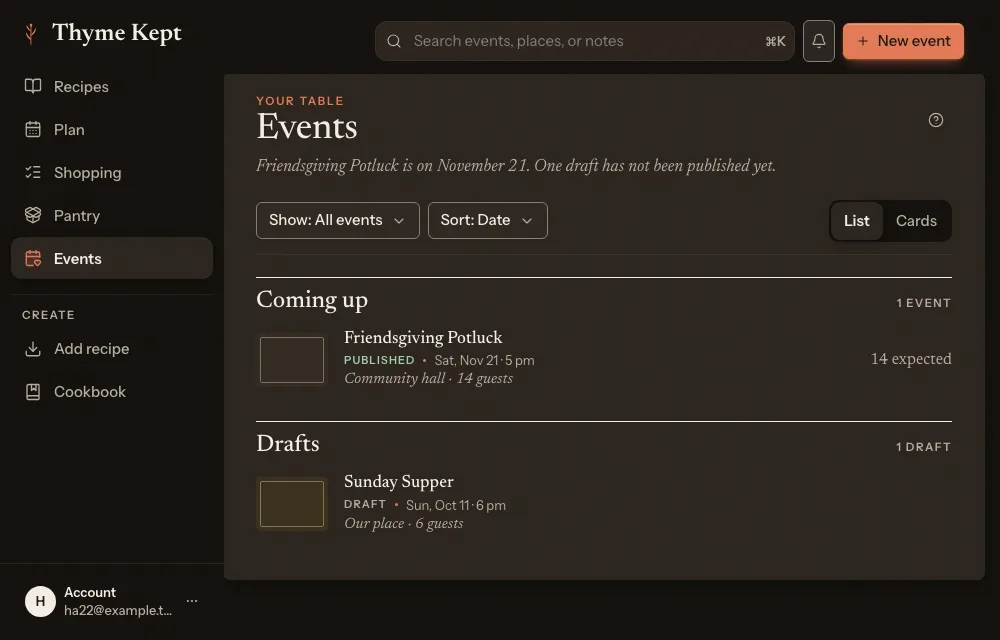The width and height of the screenshot is (1000, 640).
Task: Click the DRAFT status label
Action: pyautogui.click(x=365, y=504)
